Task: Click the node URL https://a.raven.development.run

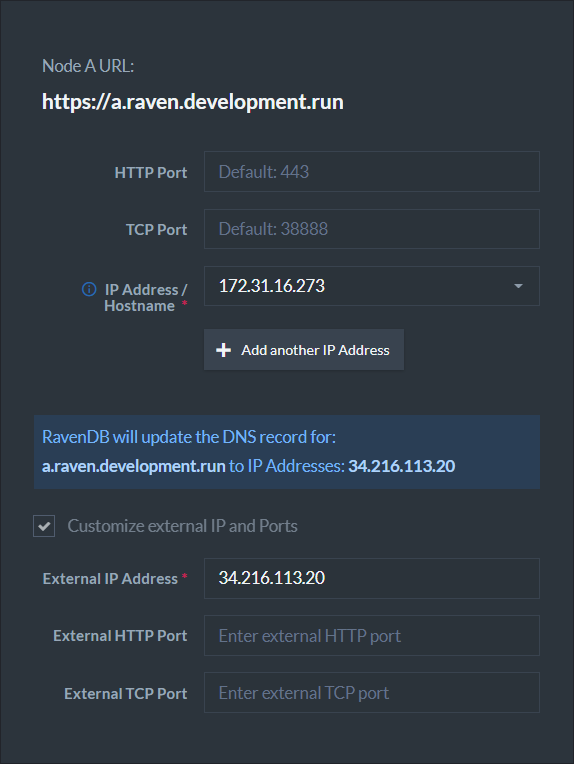Action: [x=192, y=102]
